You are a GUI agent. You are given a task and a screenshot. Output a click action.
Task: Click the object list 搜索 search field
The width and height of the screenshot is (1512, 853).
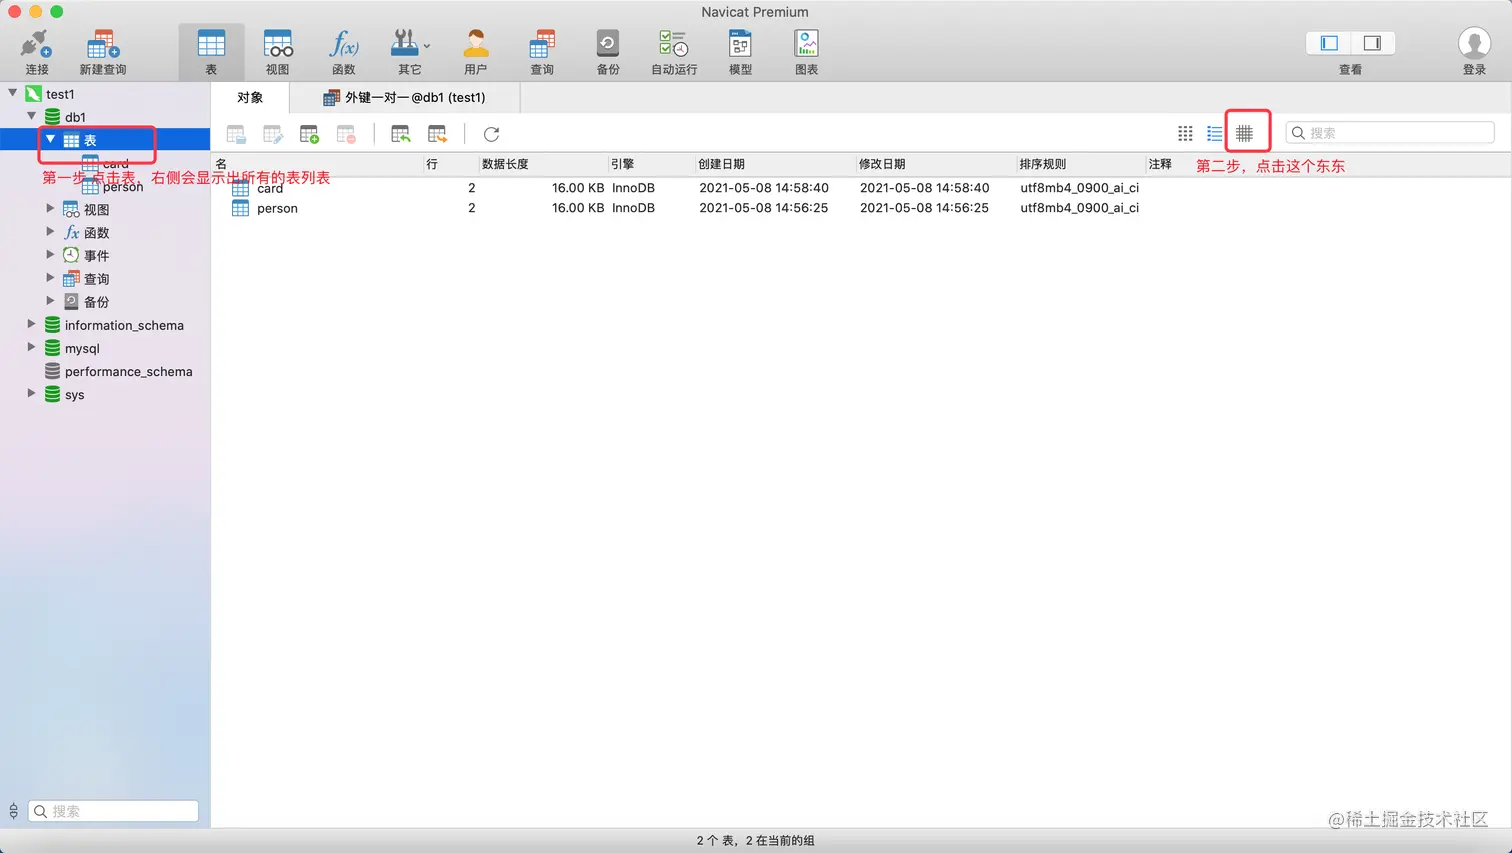point(1390,133)
